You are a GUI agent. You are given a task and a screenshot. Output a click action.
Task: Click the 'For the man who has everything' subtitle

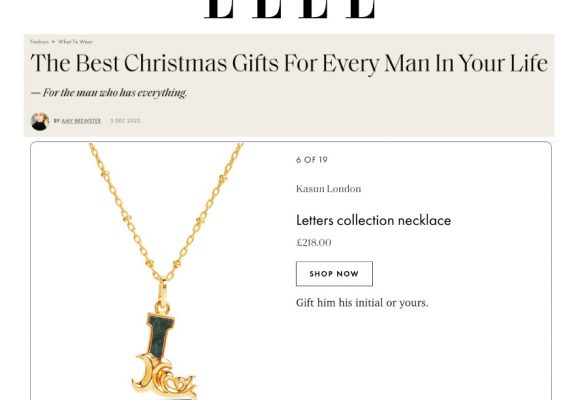click(109, 93)
